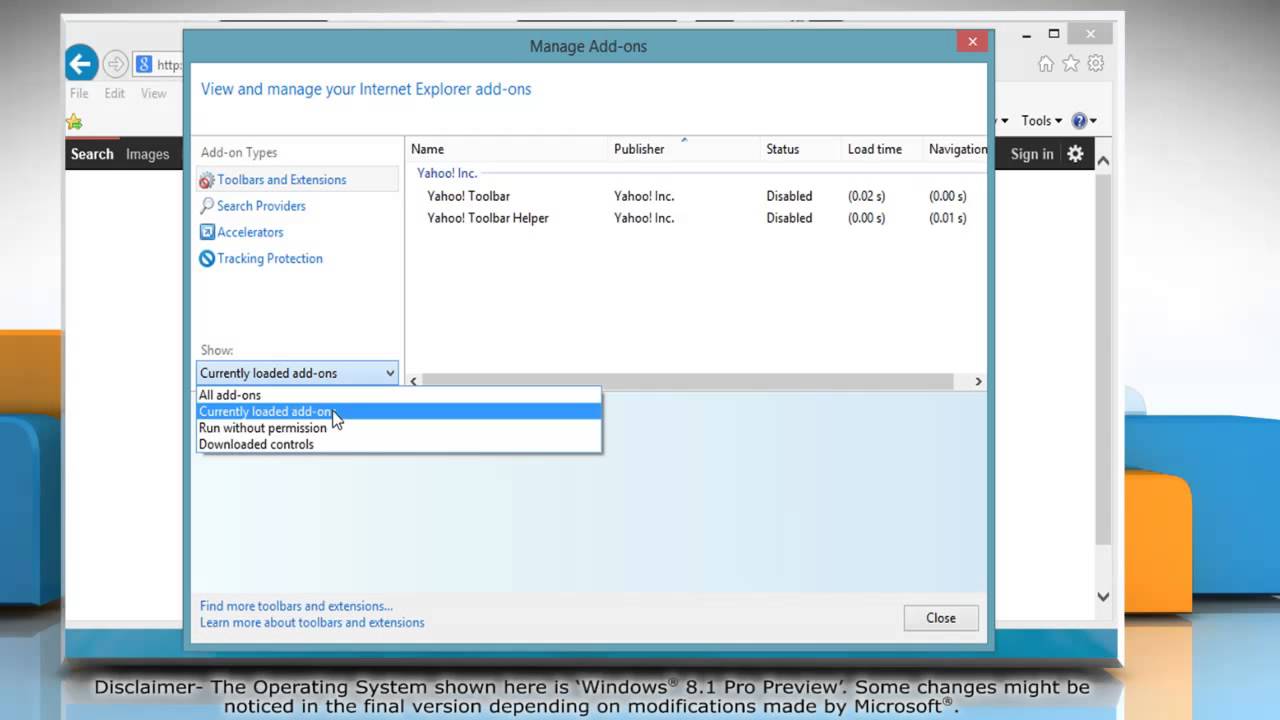Viewport: 1280px width, 720px height.
Task: Click the Search Providers magnifier icon
Action: (x=207, y=206)
